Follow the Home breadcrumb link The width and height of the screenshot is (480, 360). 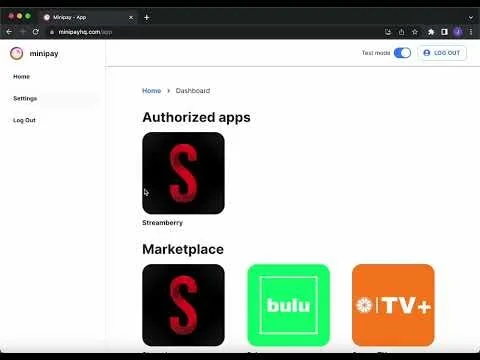pos(152,91)
